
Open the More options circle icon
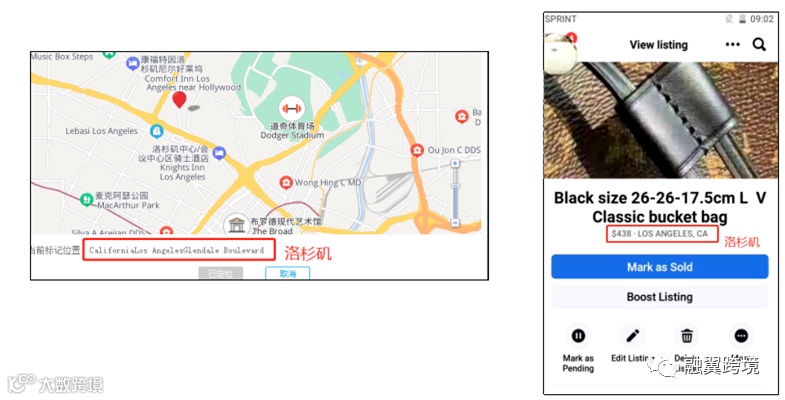click(x=741, y=335)
